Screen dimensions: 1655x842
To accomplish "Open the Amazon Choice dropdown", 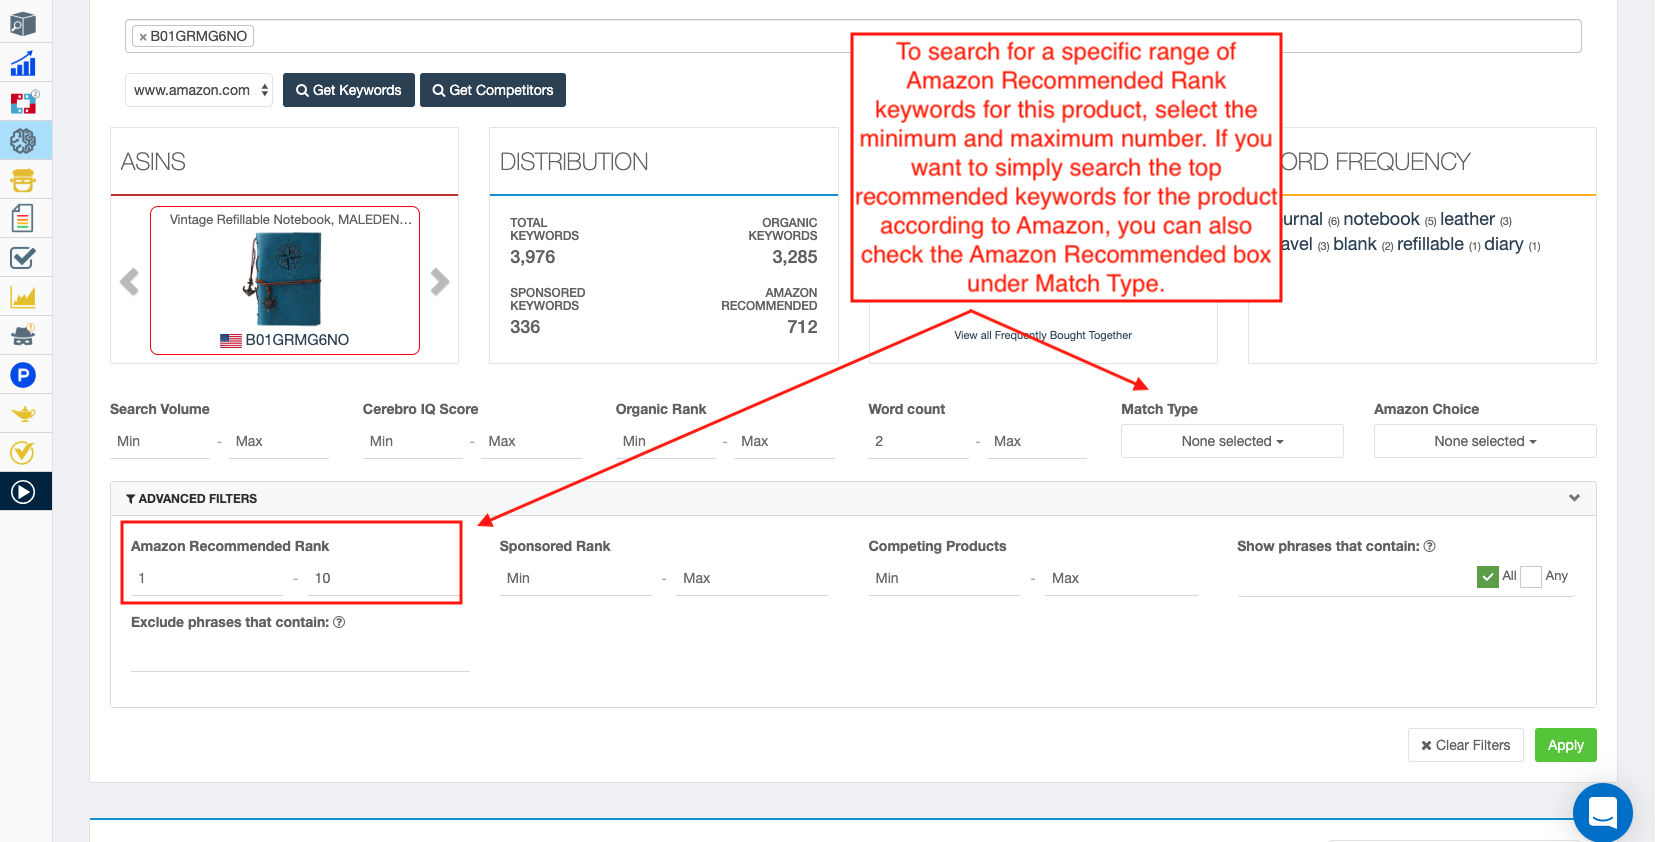I will point(1484,441).
